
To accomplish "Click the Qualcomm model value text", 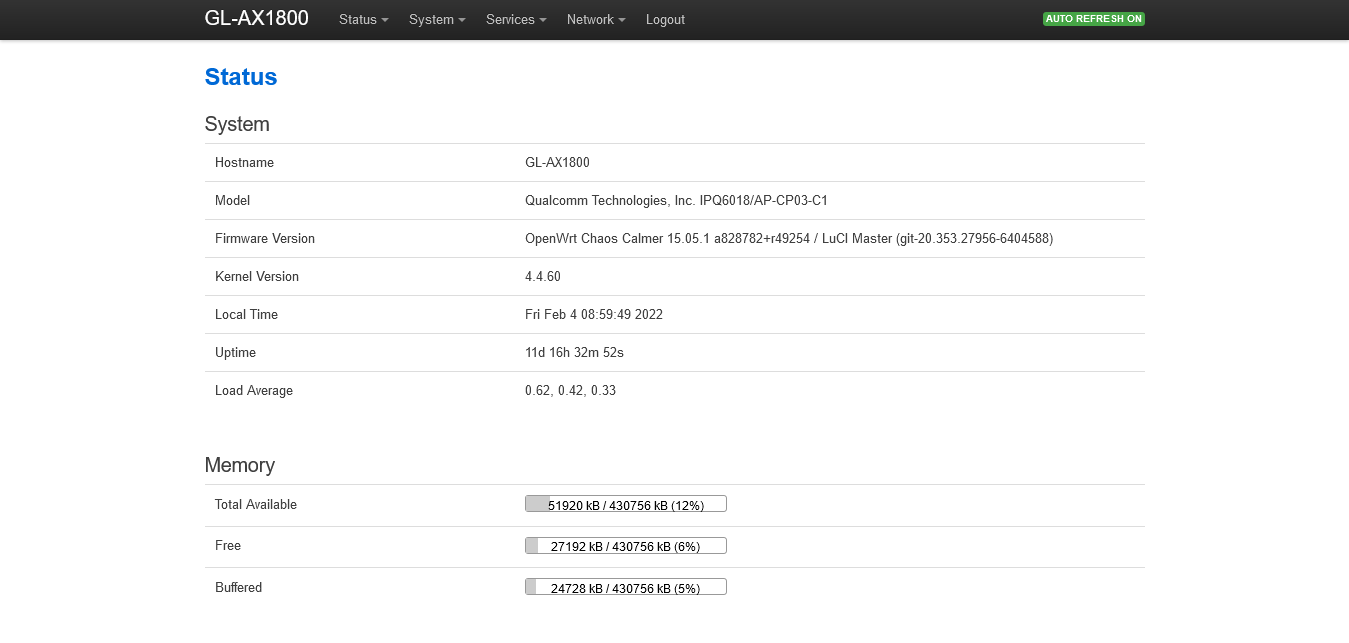I will pyautogui.click(x=676, y=201).
